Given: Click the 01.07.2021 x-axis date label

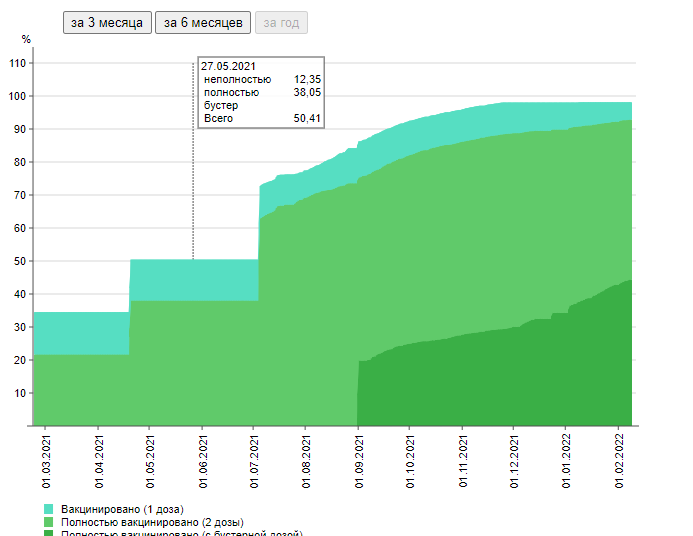Looking at the screenshot, I should pyautogui.click(x=254, y=460).
